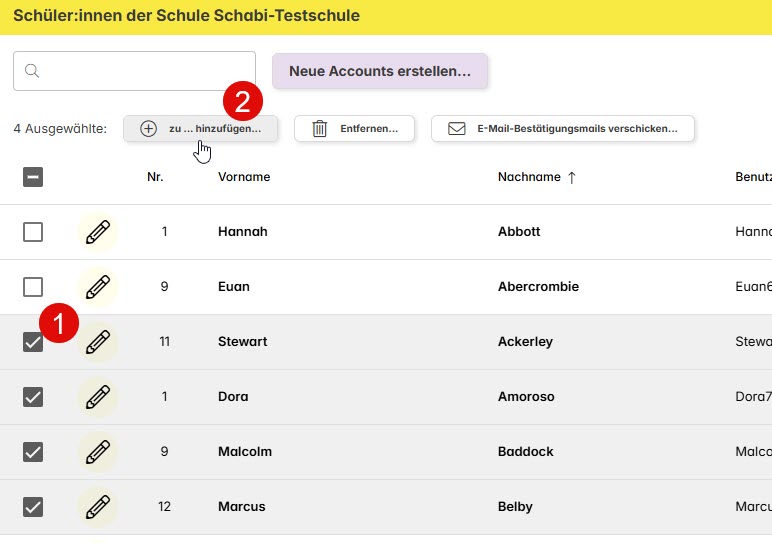Uncheck Stewart Ackerley's checkbox
This screenshot has height=543, width=772.
(x=33, y=342)
